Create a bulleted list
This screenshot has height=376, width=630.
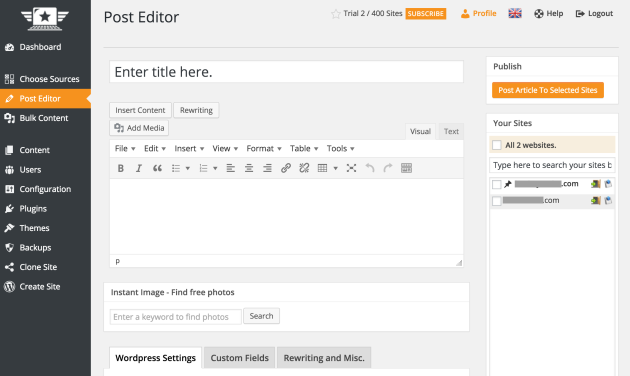tap(176, 168)
